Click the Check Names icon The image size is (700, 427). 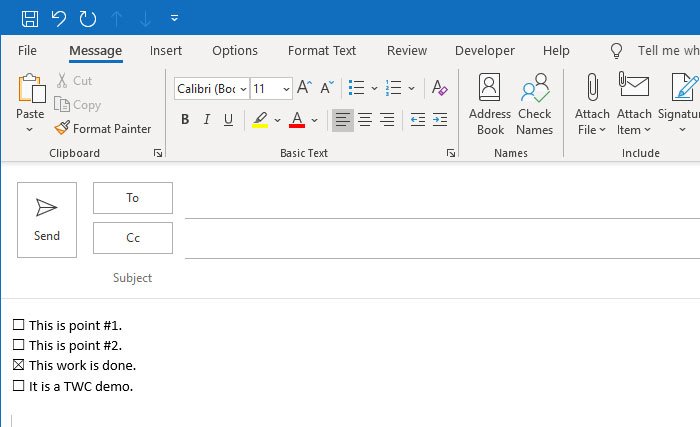click(535, 104)
